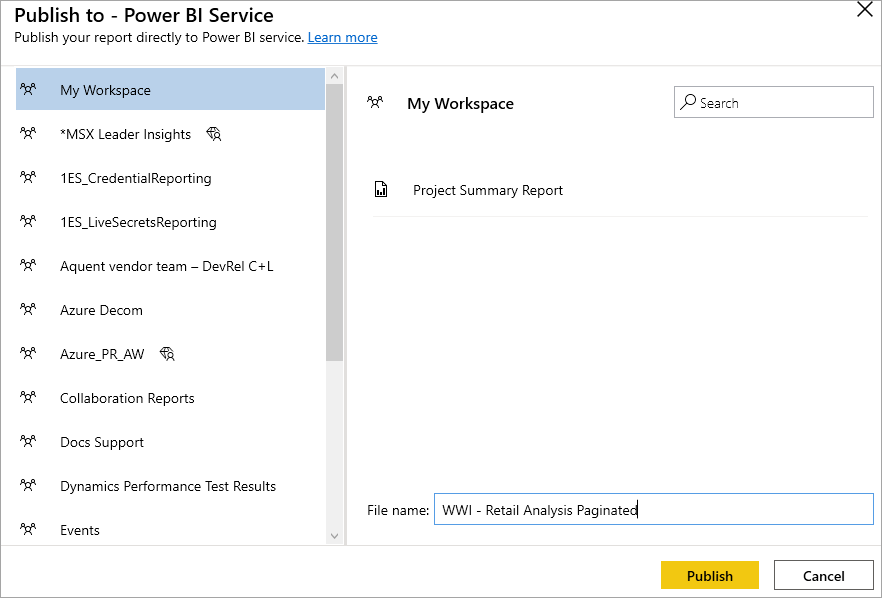Click the My Workspace people icon in the right pane
The image size is (882, 598).
pyautogui.click(x=375, y=103)
